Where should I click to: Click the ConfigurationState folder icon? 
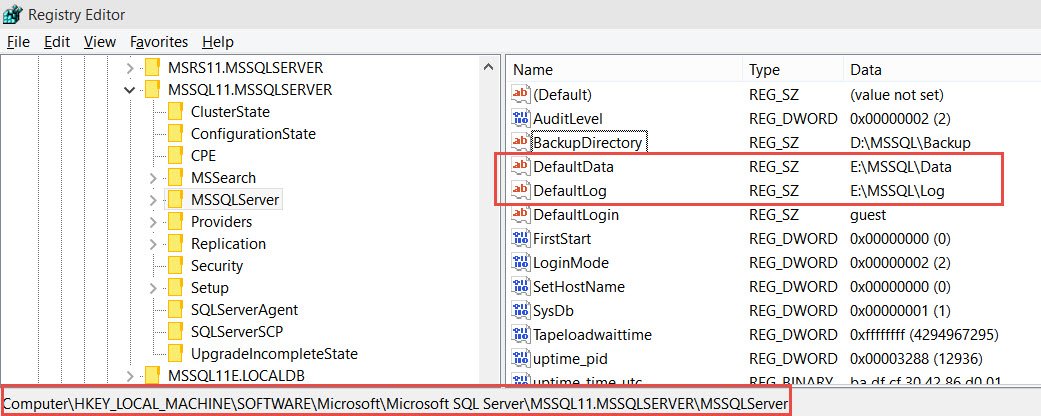coord(175,133)
